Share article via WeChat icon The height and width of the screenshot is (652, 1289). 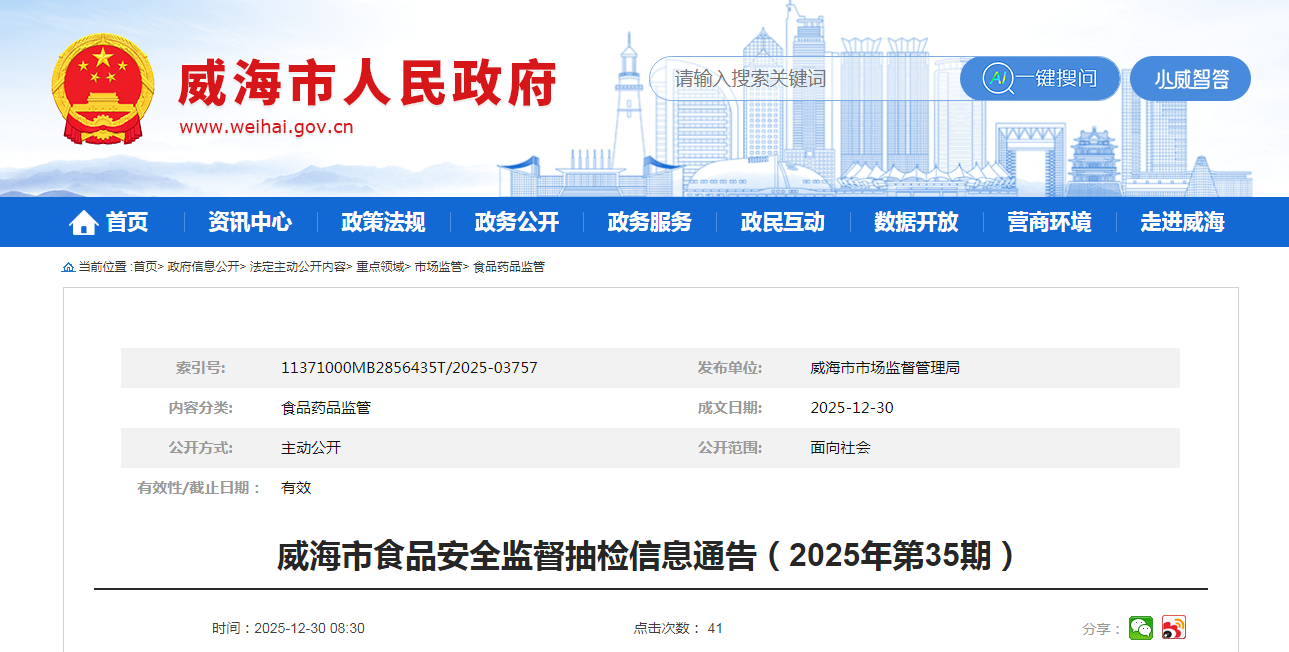pos(1140,628)
